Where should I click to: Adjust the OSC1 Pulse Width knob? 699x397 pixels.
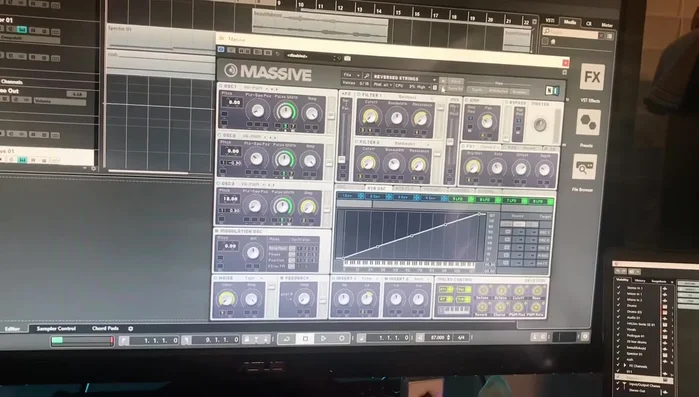(x=285, y=112)
